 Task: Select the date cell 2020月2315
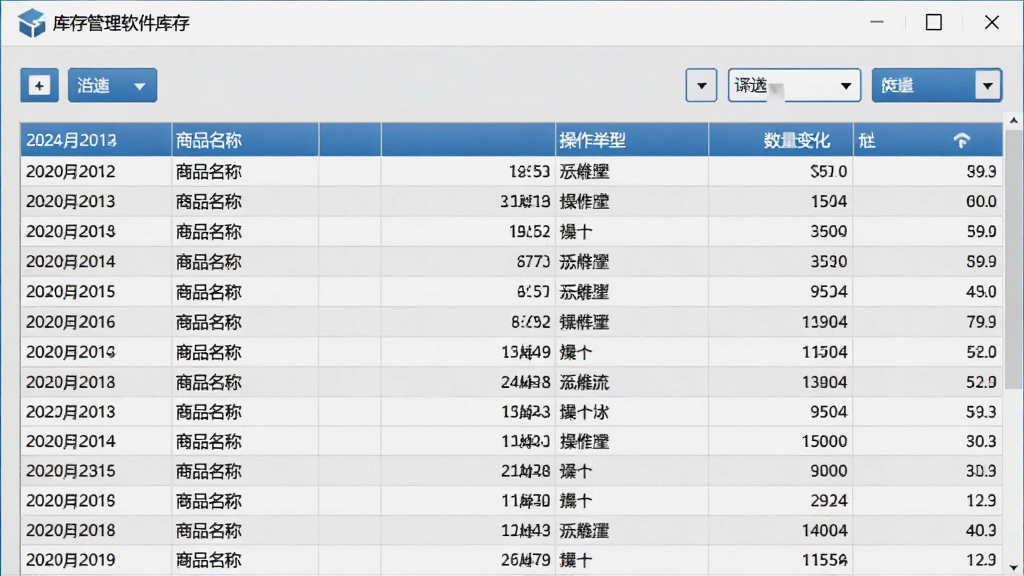pyautogui.click(x=71, y=471)
